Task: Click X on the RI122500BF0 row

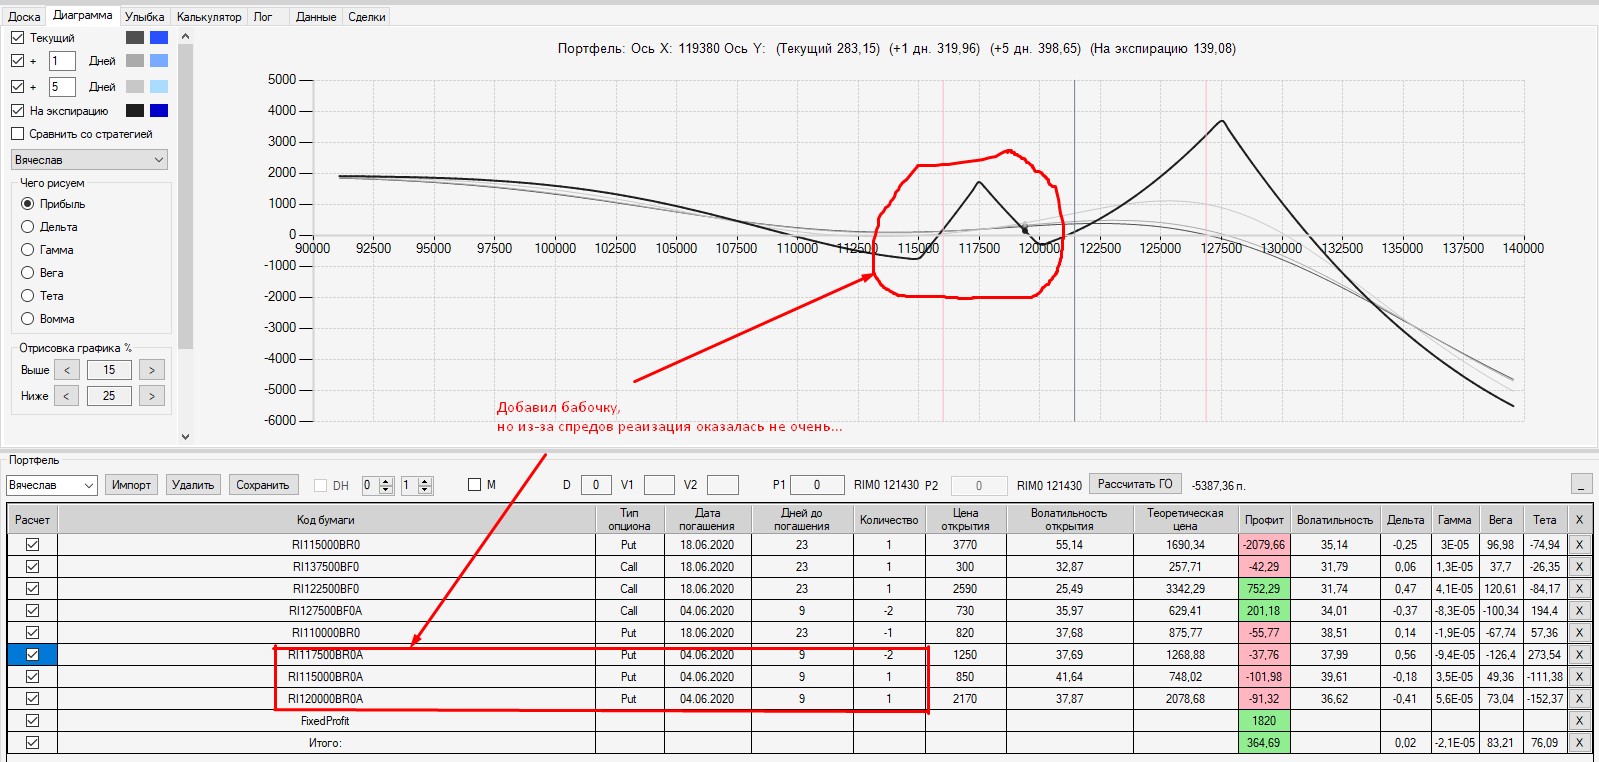Action: point(1579,589)
